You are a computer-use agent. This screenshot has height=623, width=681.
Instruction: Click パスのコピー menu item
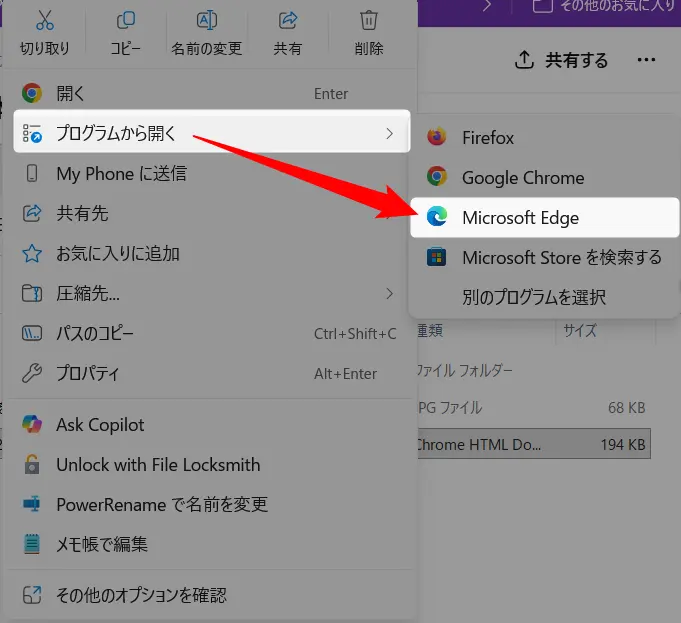pyautogui.click(x=95, y=333)
